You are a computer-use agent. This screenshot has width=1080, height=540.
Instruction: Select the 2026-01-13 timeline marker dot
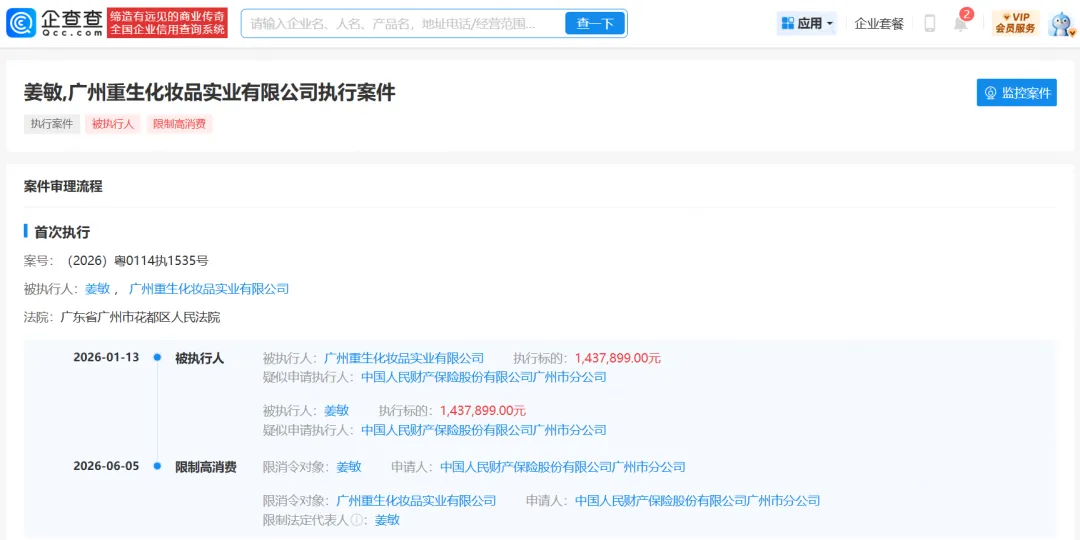click(x=157, y=357)
